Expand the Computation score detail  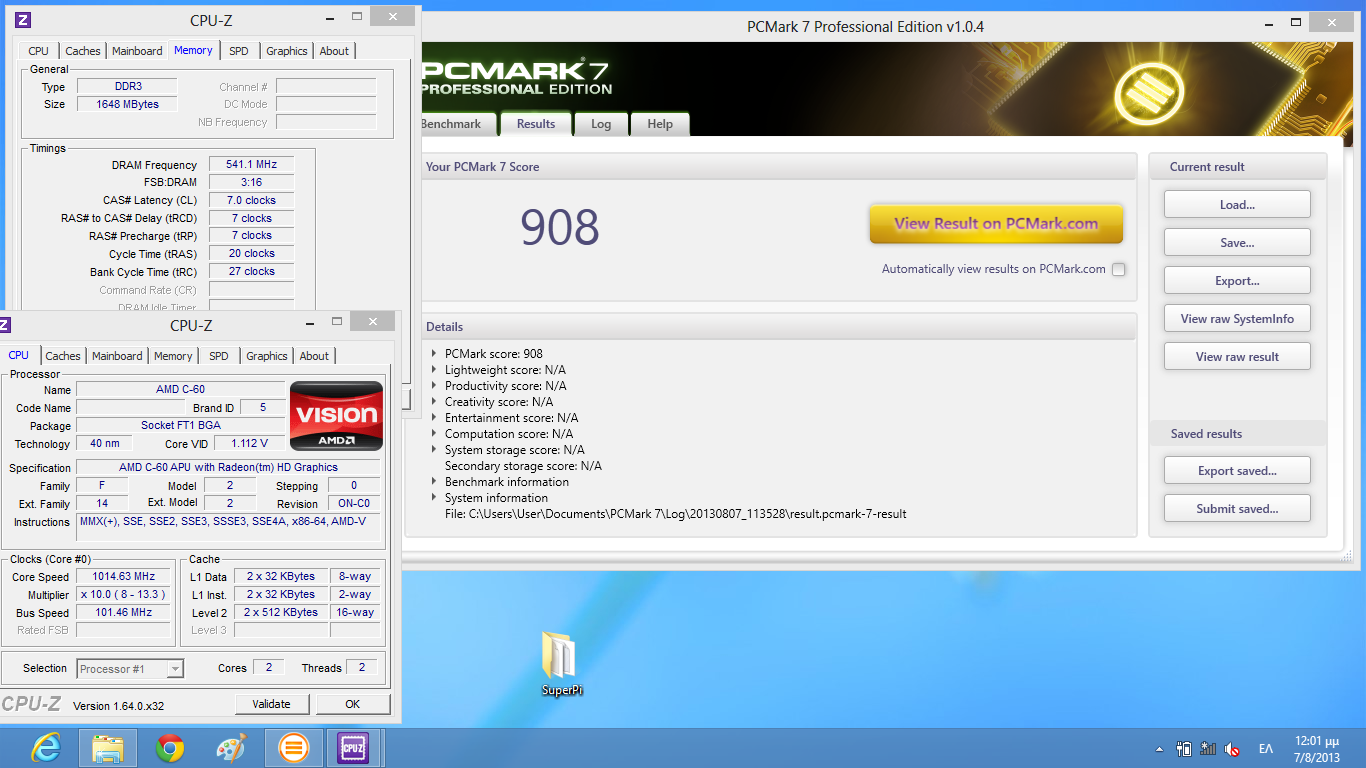434,433
